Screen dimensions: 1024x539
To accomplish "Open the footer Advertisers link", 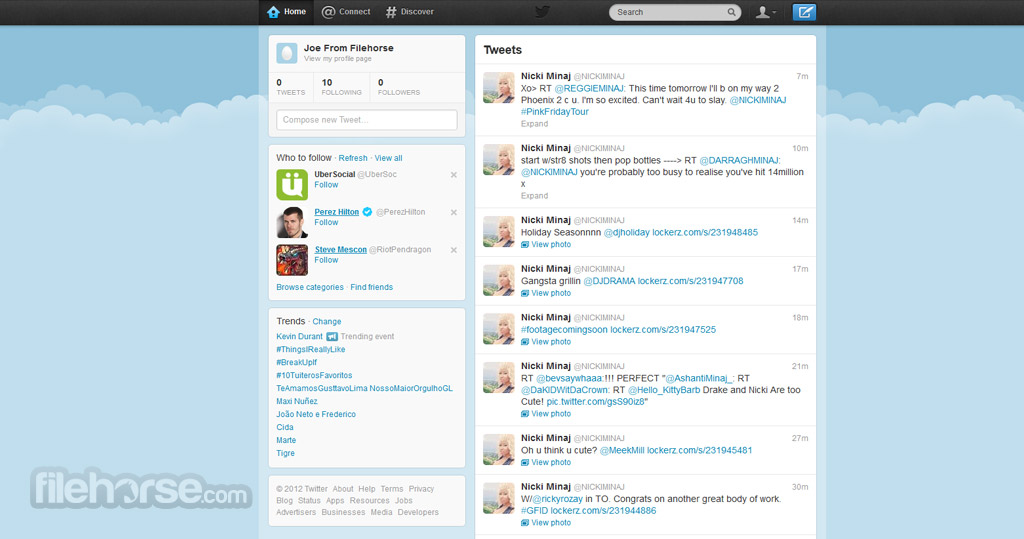I will [296, 512].
